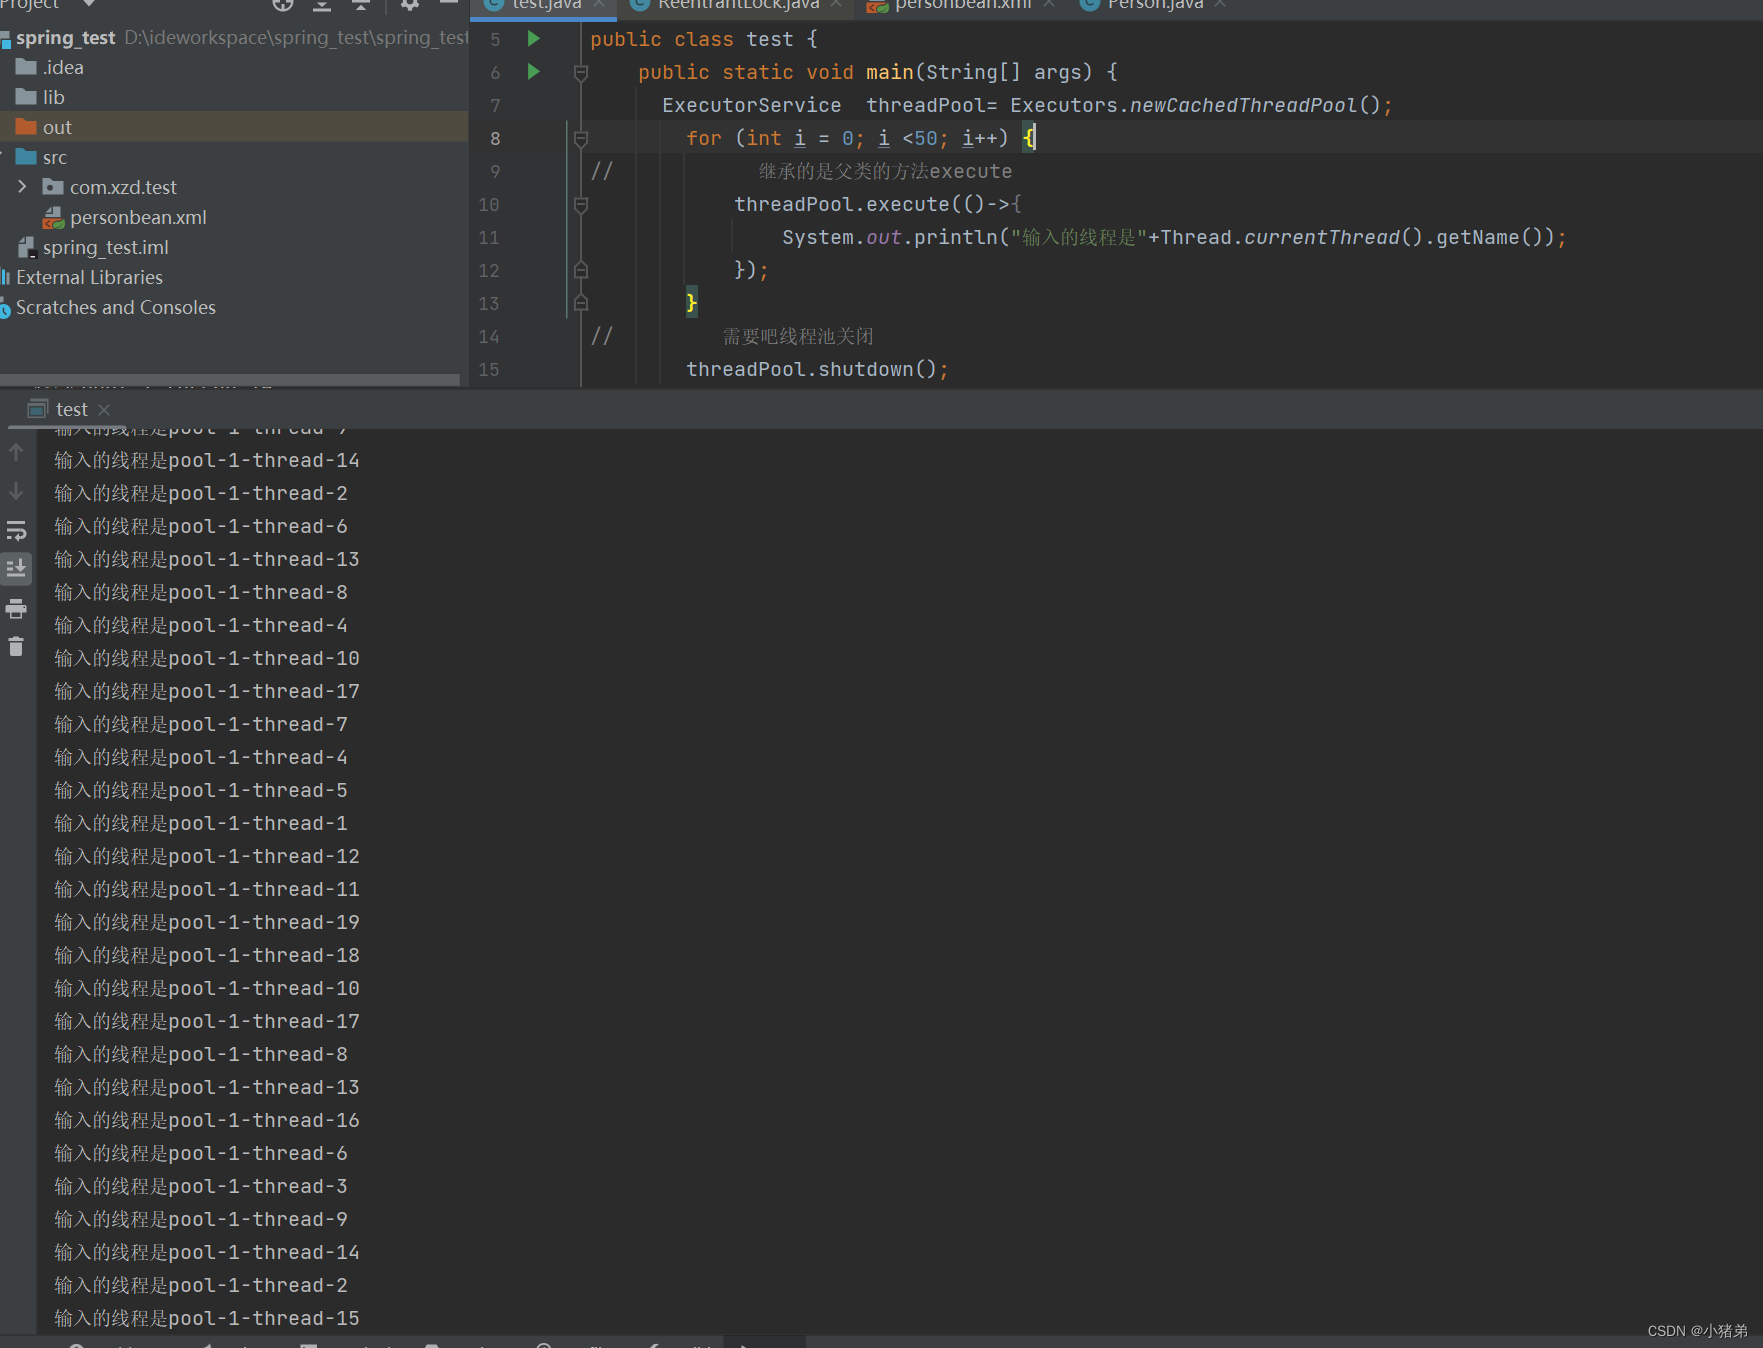
Task: Clear all console output with trash icon
Action: click(x=16, y=647)
